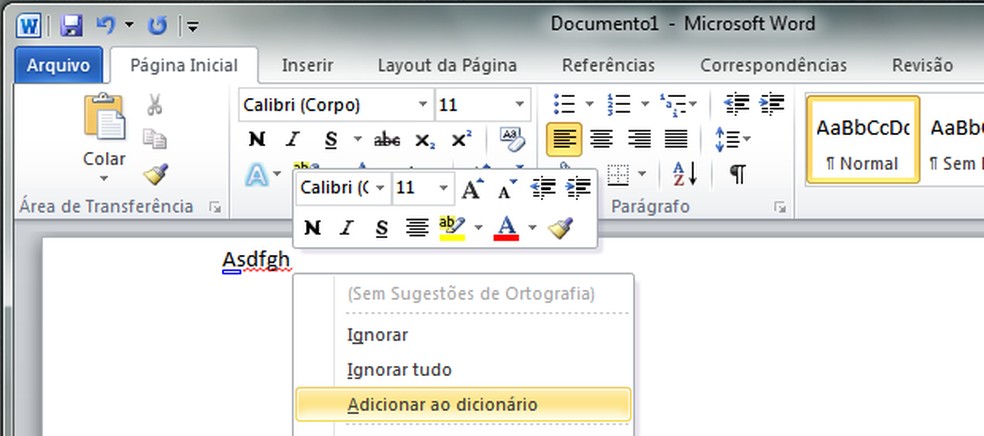The width and height of the screenshot is (984, 436).
Task: Open the Calibri (Corpo) font dropdown
Action: [x=424, y=104]
